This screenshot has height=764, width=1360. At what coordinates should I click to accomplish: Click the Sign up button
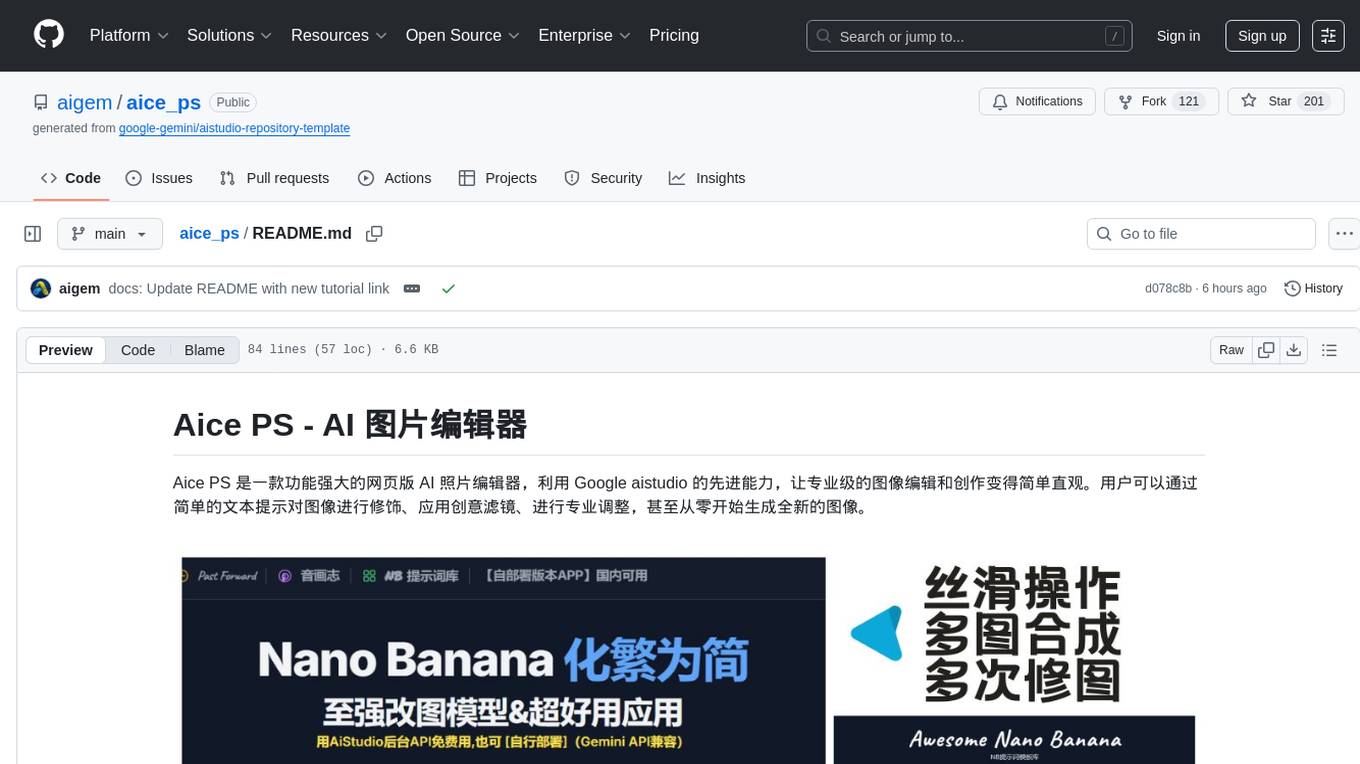coord(1262,36)
